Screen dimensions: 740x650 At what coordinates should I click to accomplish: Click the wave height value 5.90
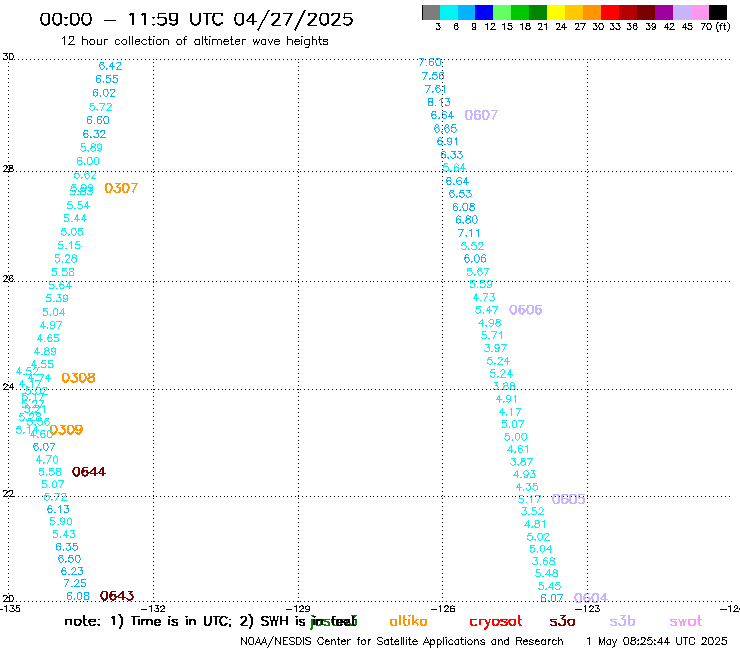tap(61, 522)
